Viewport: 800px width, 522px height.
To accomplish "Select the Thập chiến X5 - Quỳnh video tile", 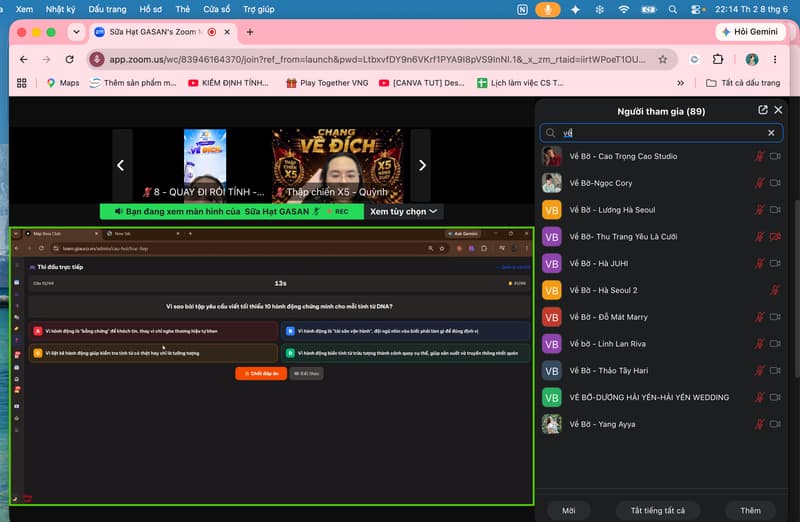I will [x=337, y=165].
